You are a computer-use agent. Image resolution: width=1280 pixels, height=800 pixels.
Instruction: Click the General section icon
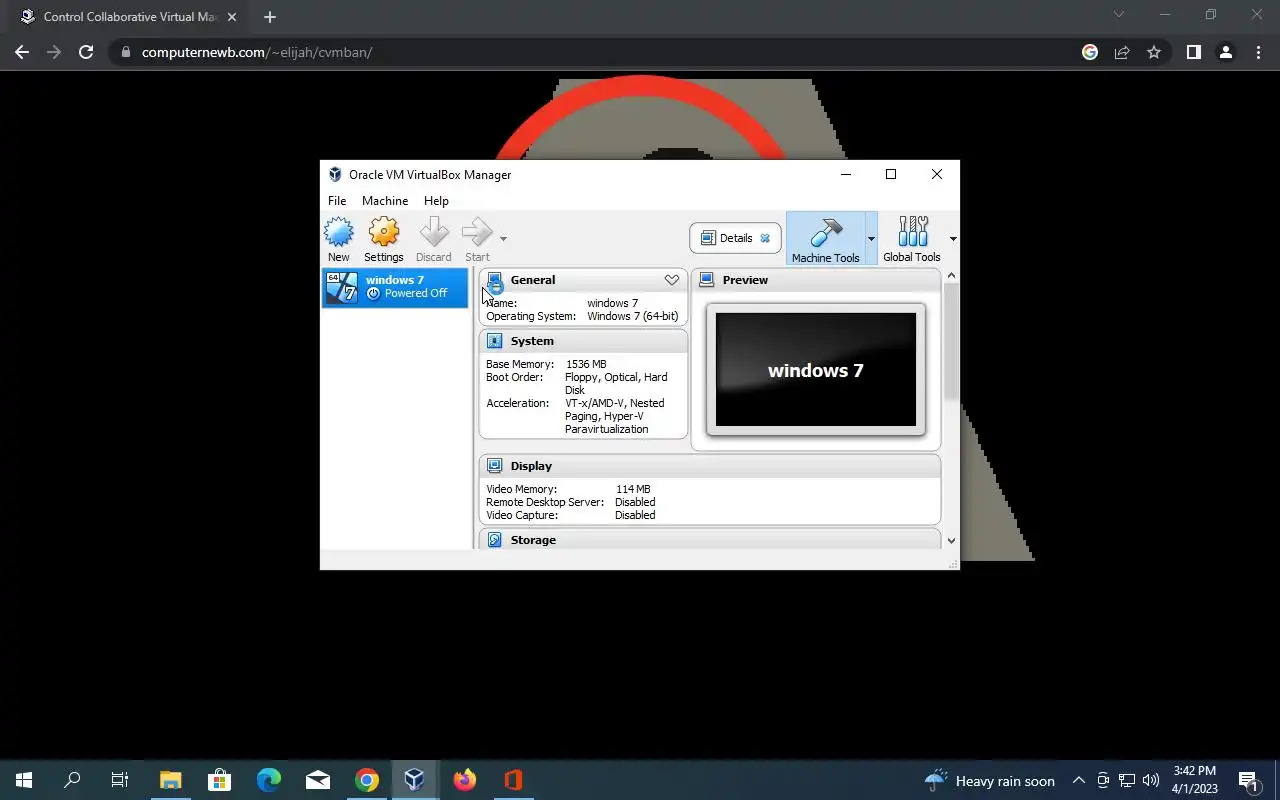[x=494, y=281]
